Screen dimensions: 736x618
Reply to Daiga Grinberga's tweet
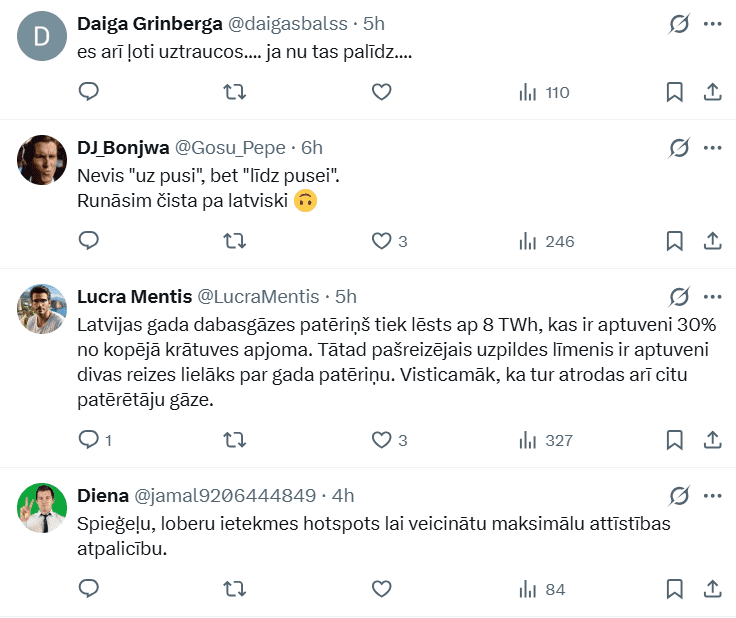pyautogui.click(x=89, y=92)
